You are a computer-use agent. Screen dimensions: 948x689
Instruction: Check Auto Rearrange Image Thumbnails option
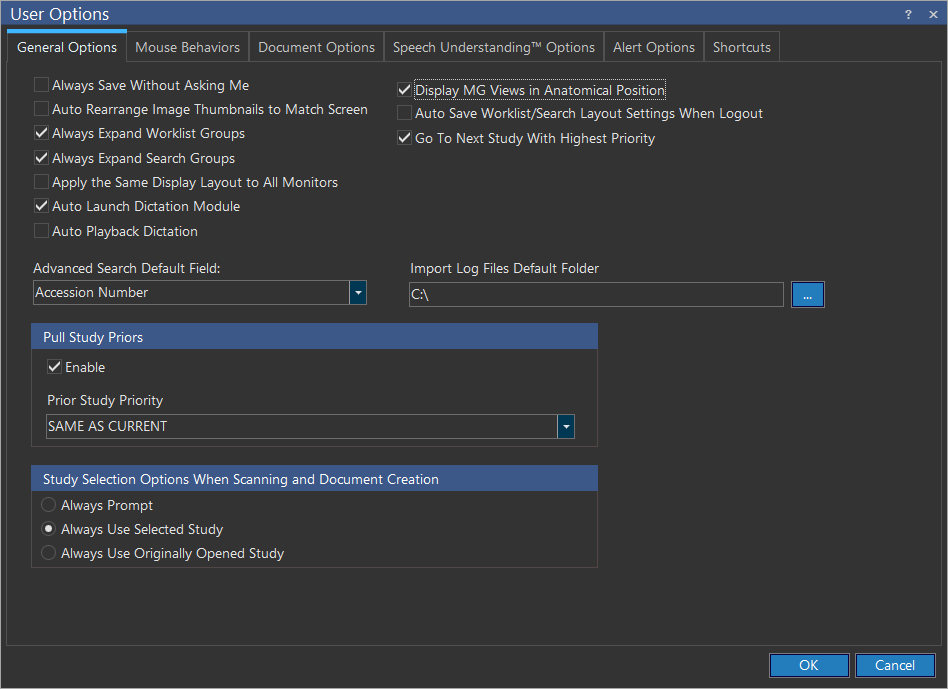pyautogui.click(x=42, y=110)
